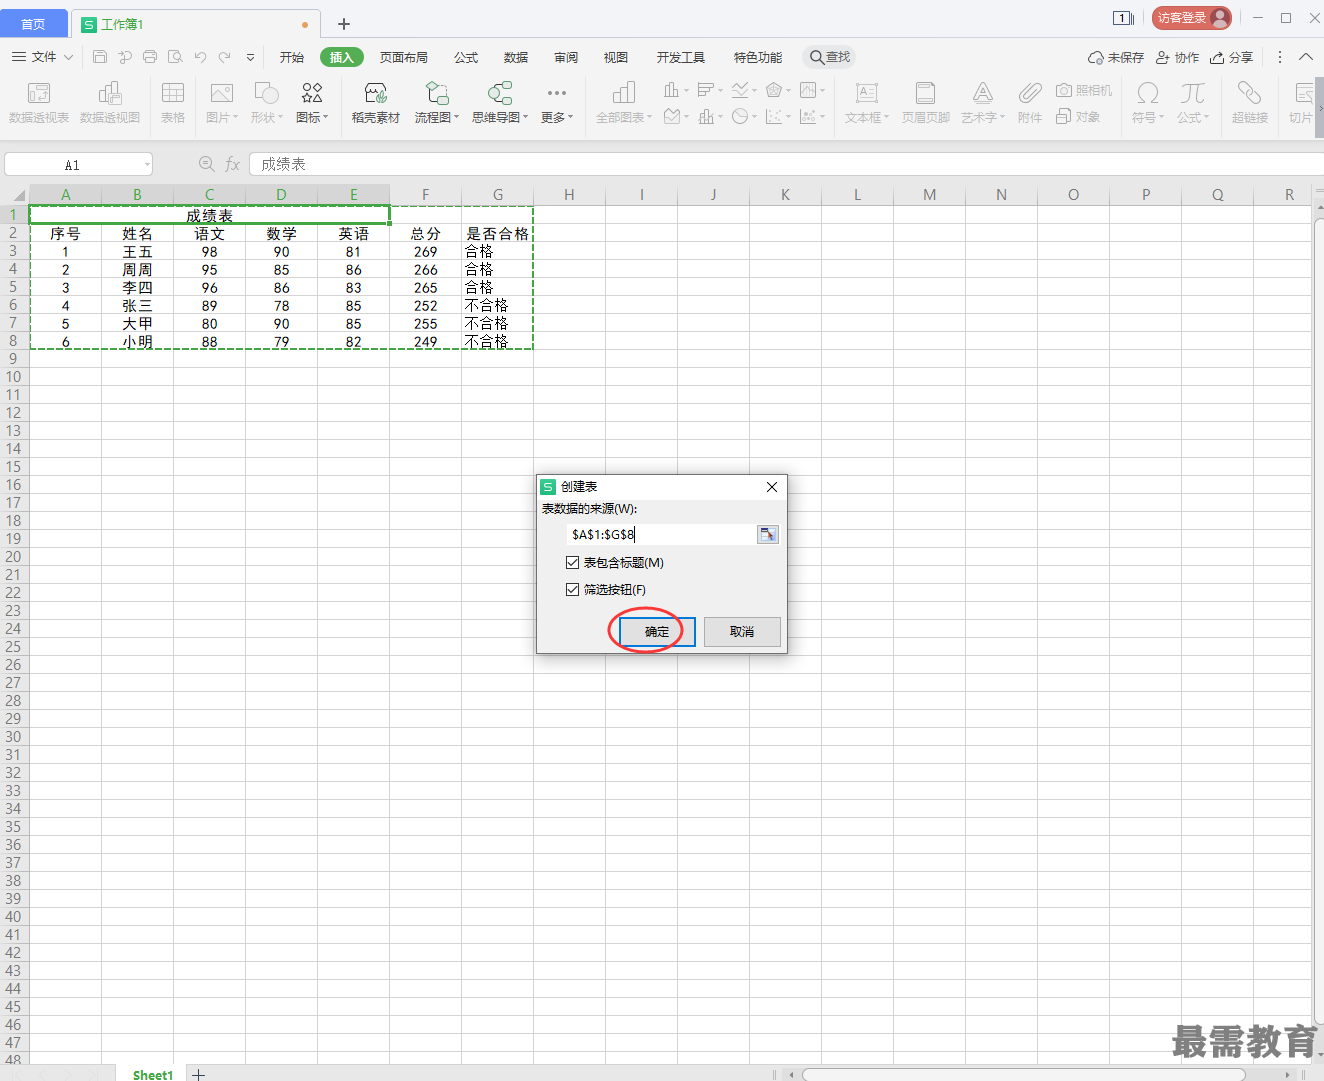Open the 文件 menu

[42, 57]
